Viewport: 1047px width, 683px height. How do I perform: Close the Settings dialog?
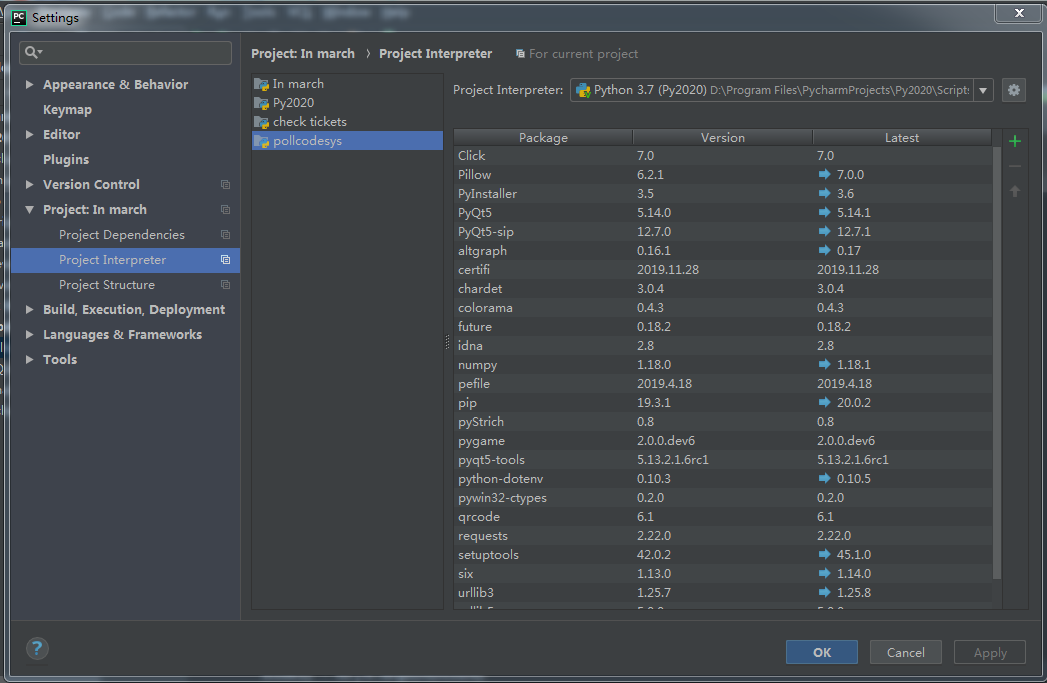[1019, 13]
